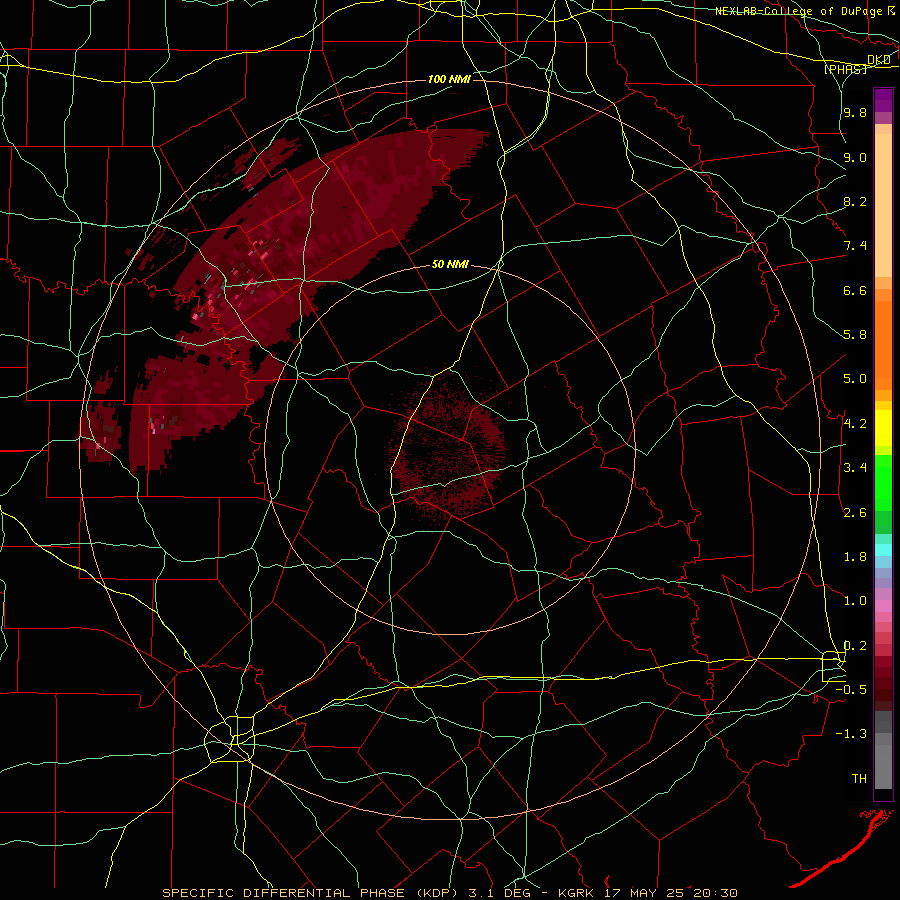Click the 2.6 scale label
900x900 pixels.
pos(855,513)
